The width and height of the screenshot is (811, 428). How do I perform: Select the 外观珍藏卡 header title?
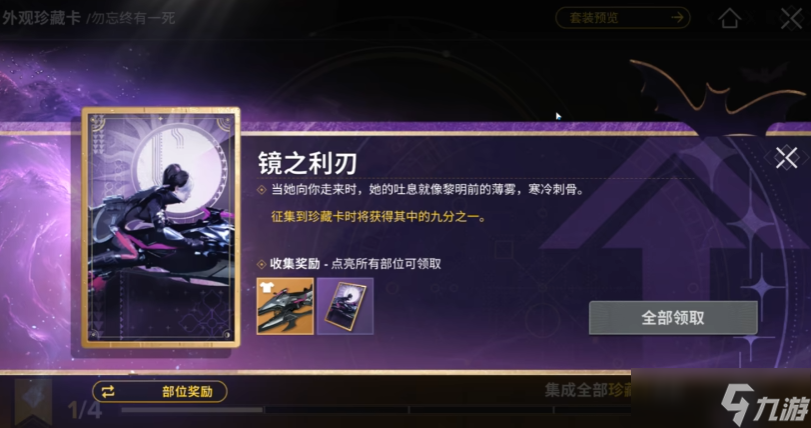tap(41, 18)
